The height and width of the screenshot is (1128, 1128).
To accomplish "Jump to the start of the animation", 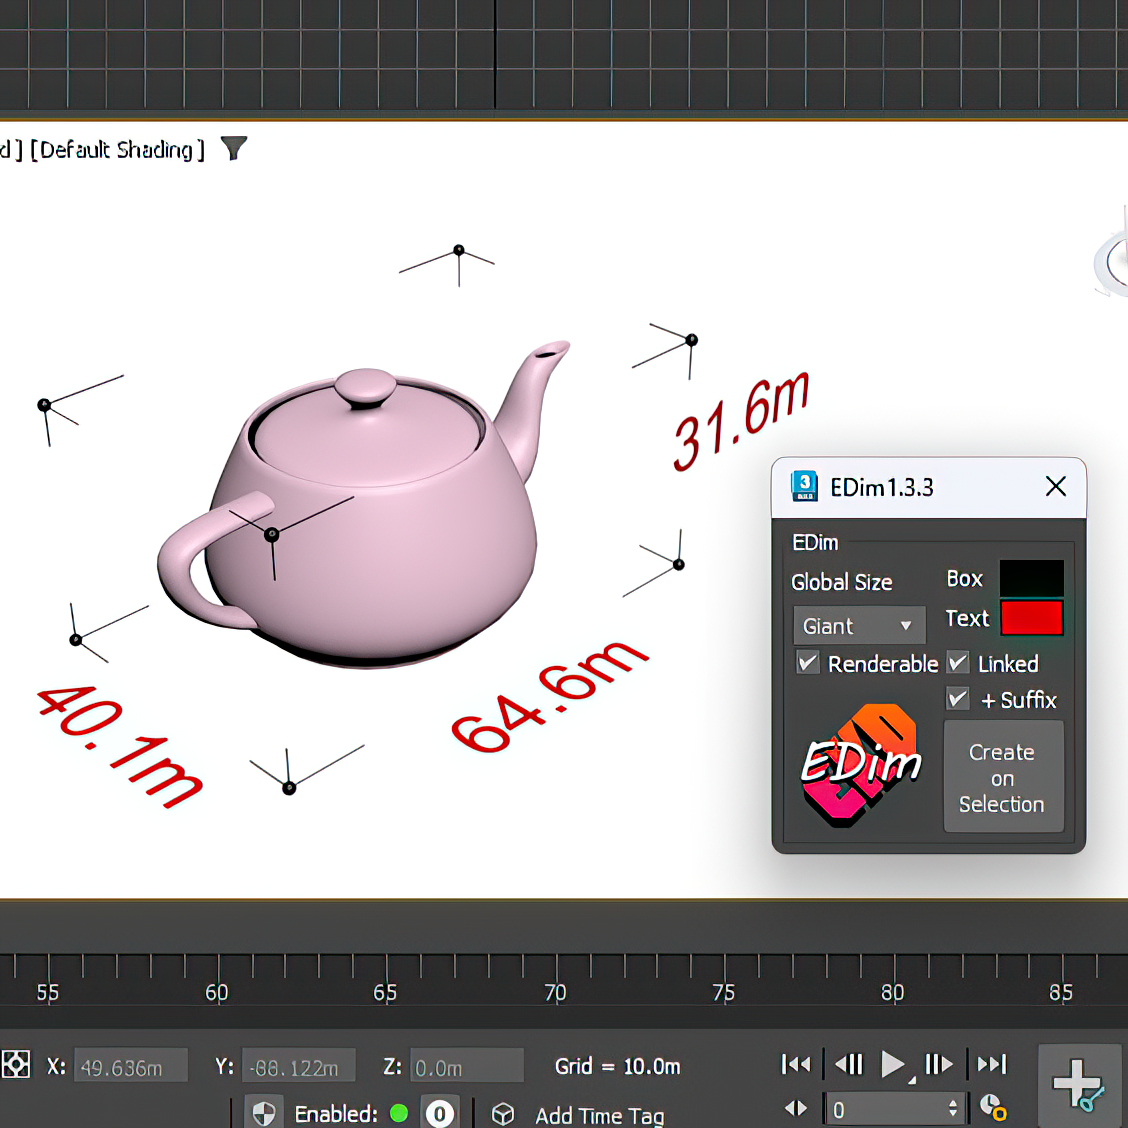I will click(796, 1064).
